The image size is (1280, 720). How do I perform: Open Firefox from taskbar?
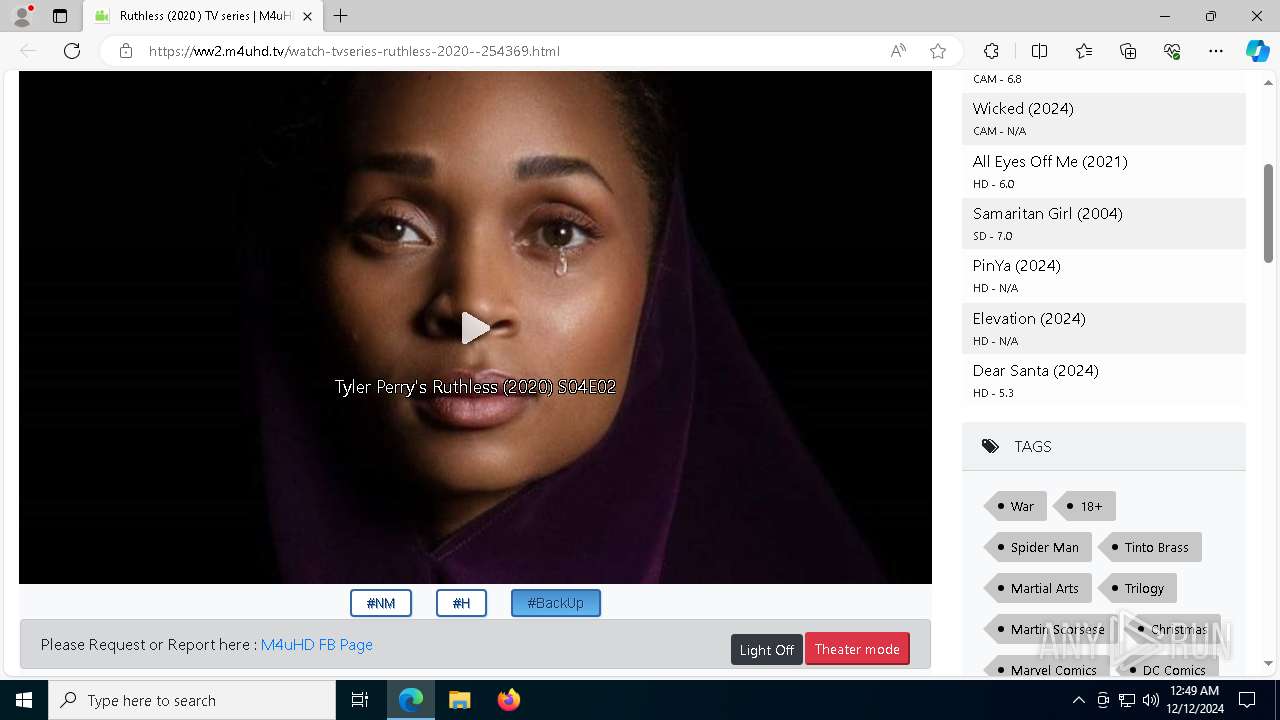[x=508, y=700]
